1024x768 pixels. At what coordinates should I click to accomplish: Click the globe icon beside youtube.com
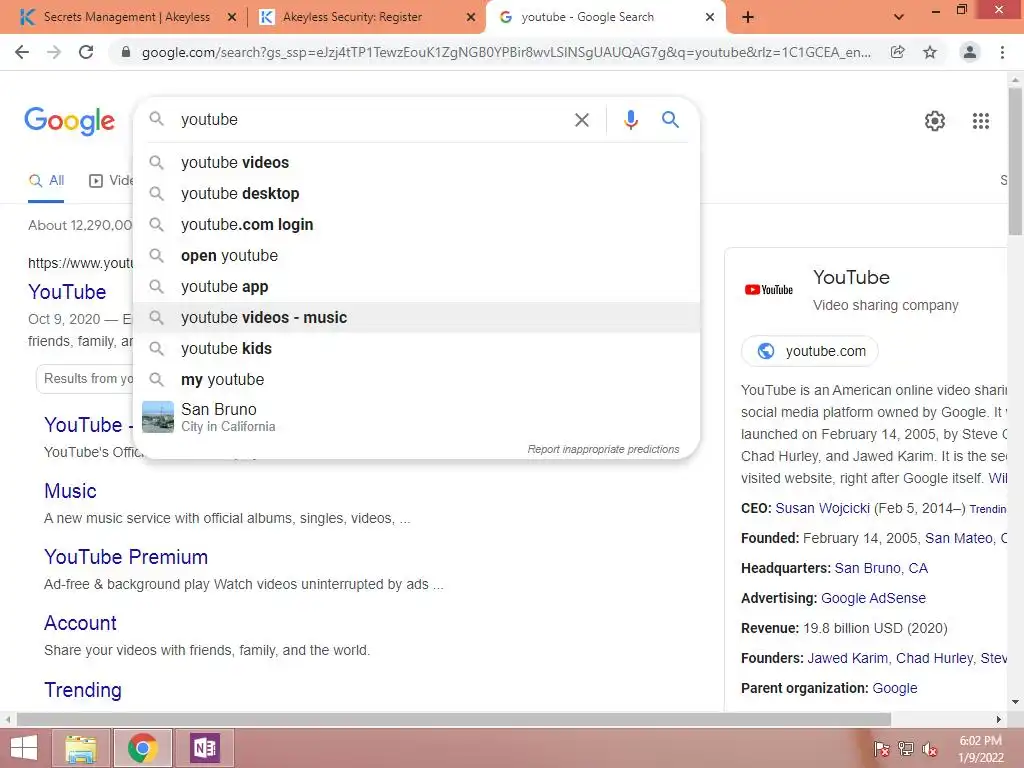click(x=765, y=351)
